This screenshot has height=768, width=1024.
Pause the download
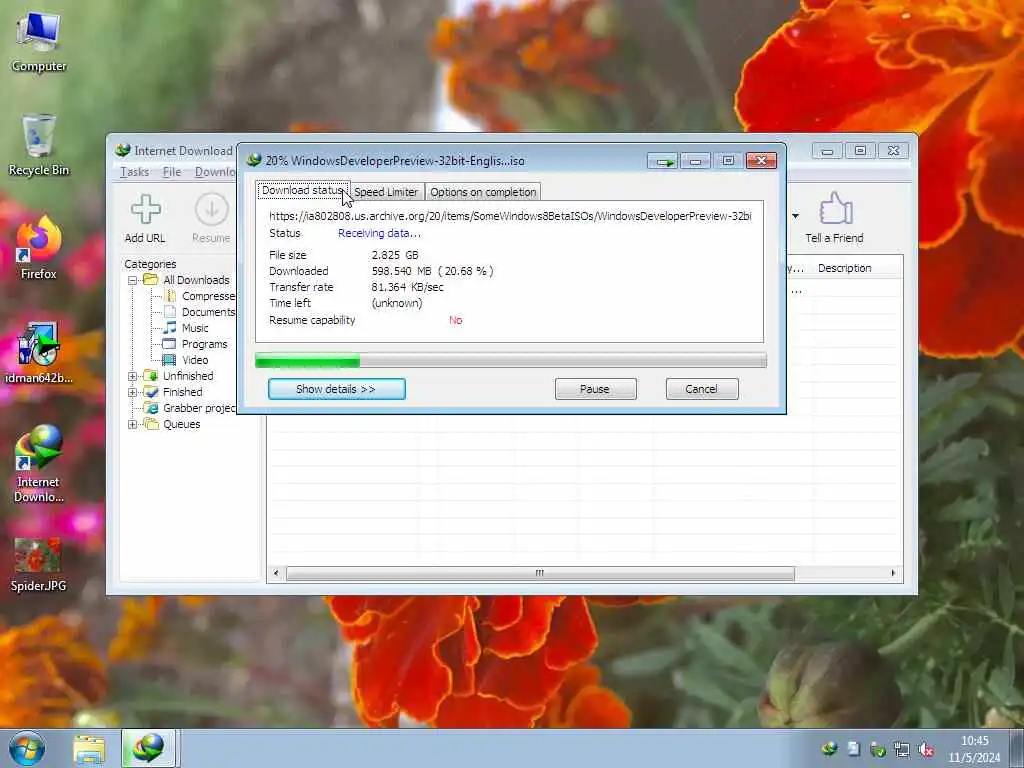(596, 389)
